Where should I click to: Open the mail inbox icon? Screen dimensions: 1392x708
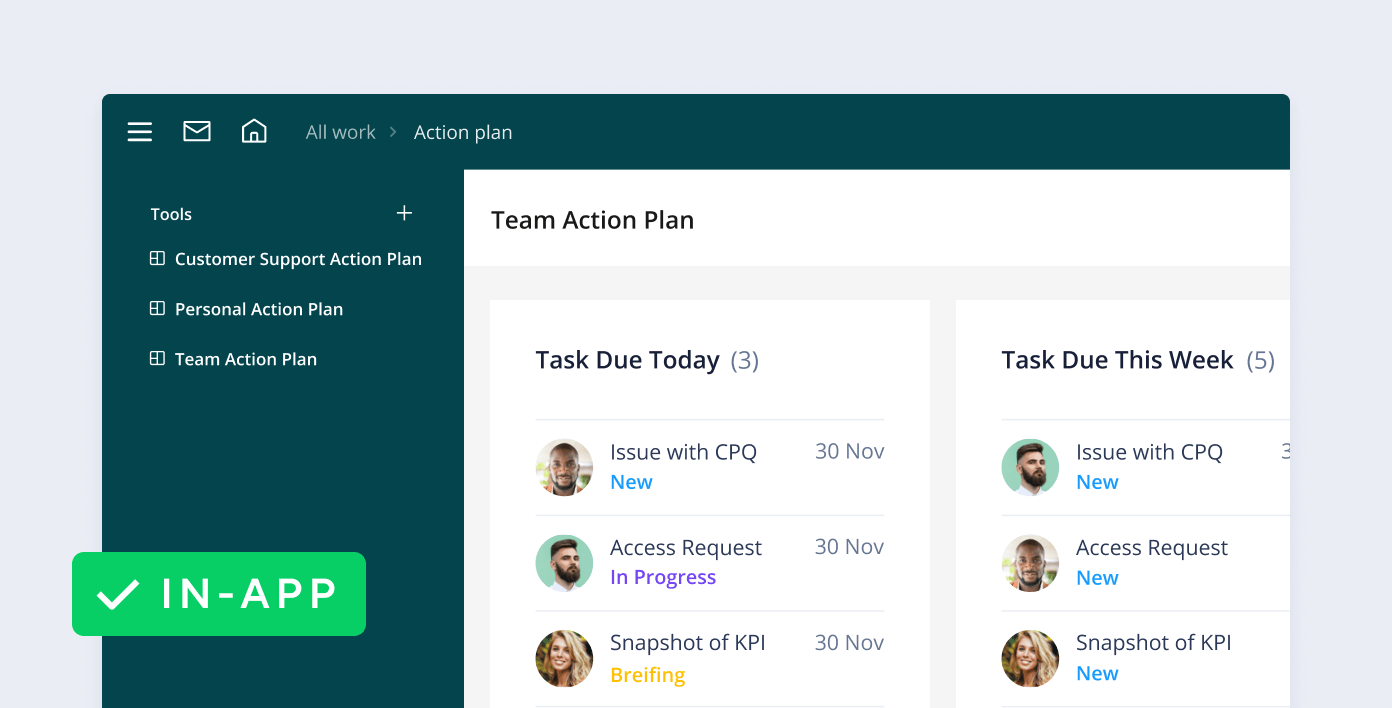click(x=197, y=131)
